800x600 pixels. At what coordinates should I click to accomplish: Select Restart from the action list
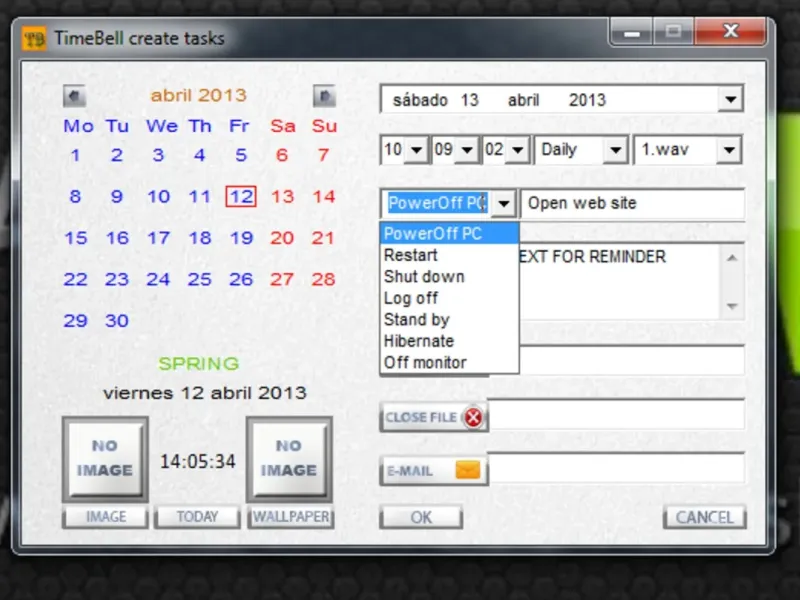(449, 255)
